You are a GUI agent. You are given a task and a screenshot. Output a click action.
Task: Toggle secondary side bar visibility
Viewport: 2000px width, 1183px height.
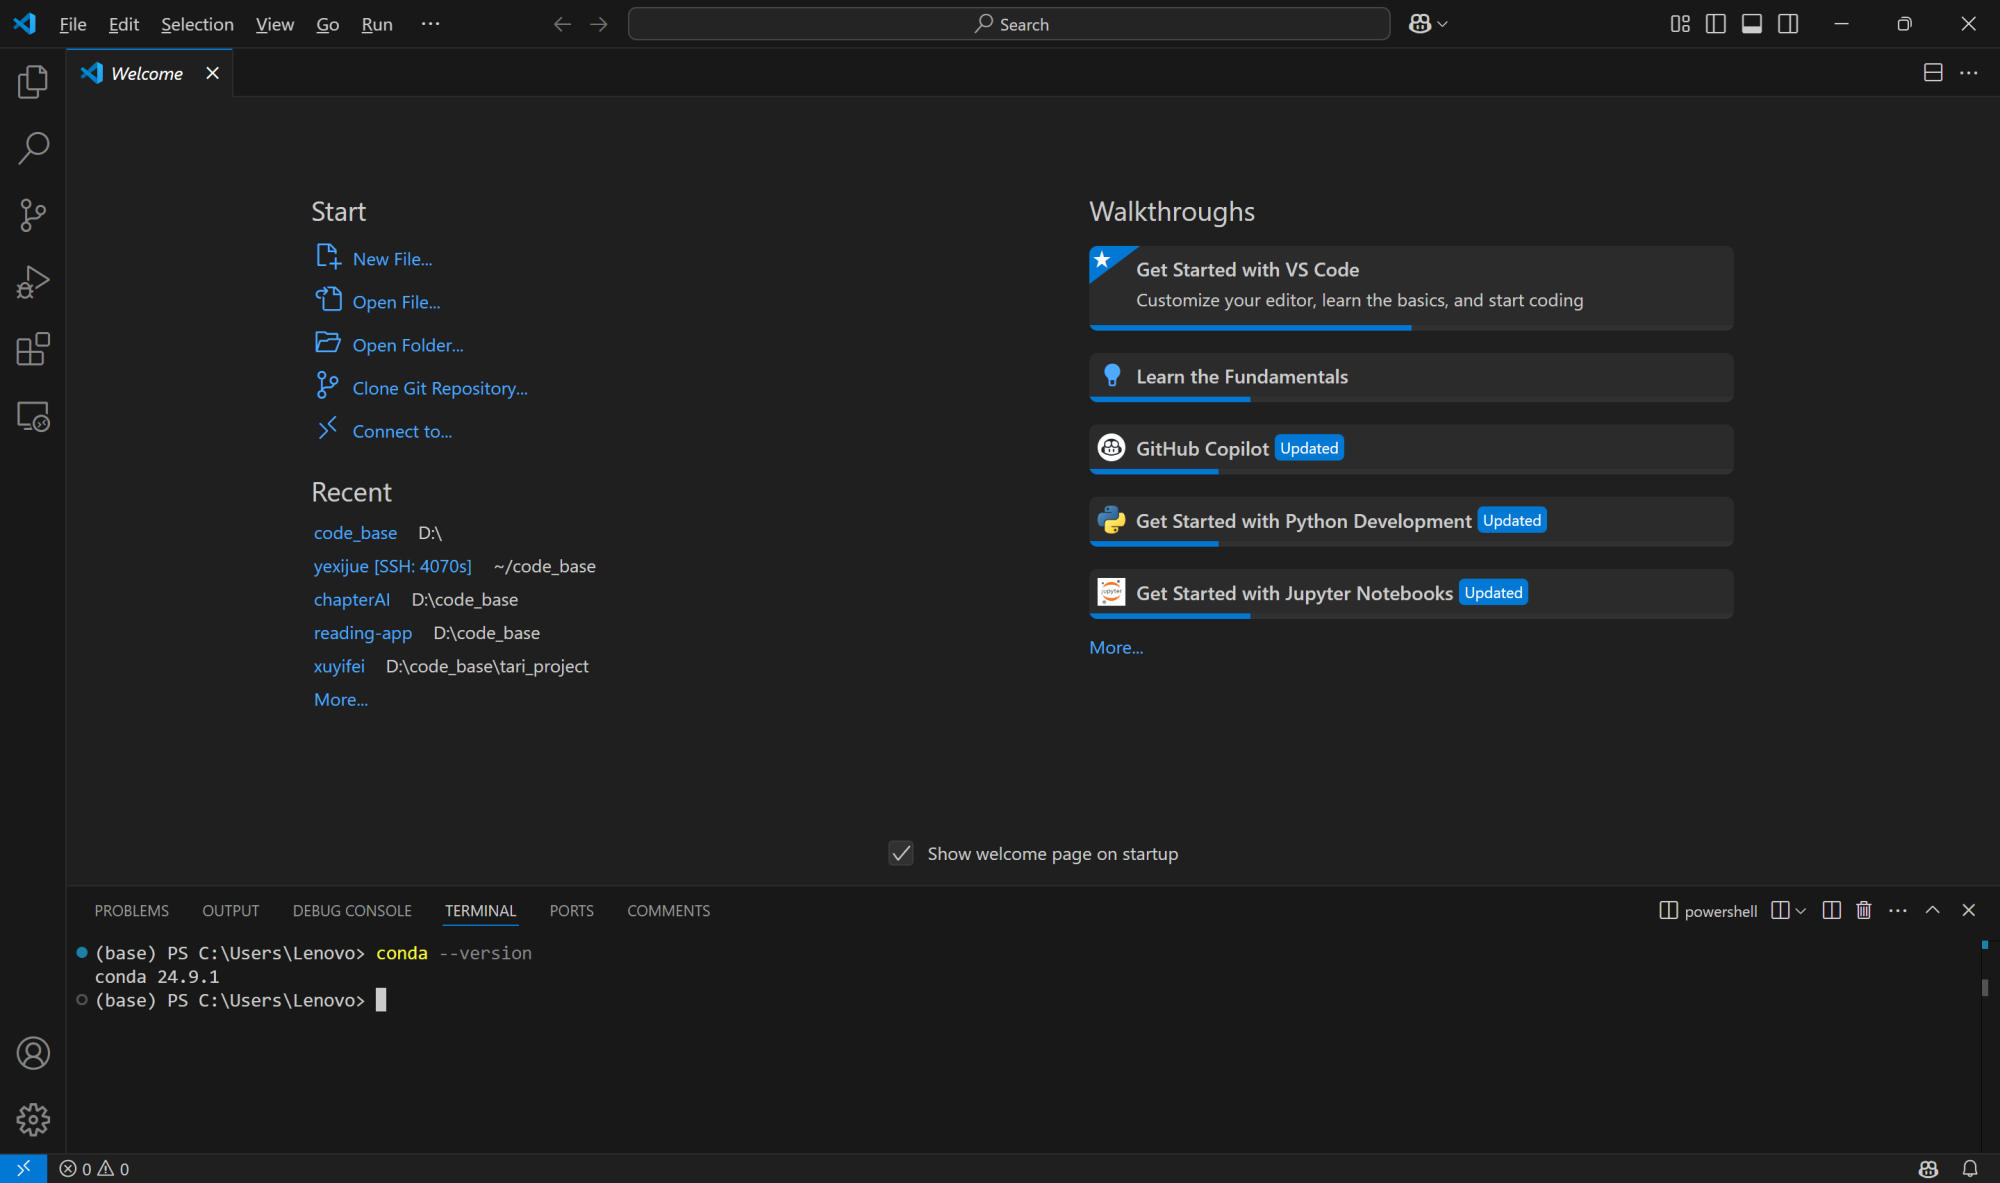(1788, 24)
